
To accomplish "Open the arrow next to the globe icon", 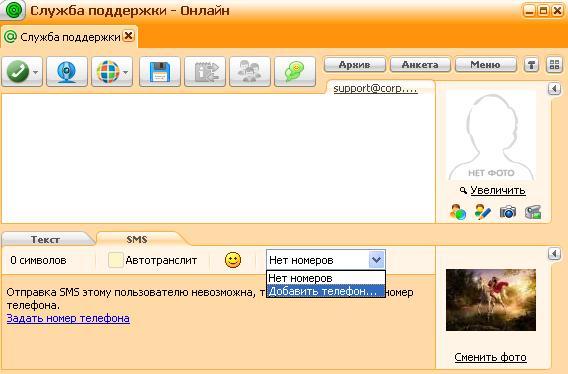I will tap(125, 72).
